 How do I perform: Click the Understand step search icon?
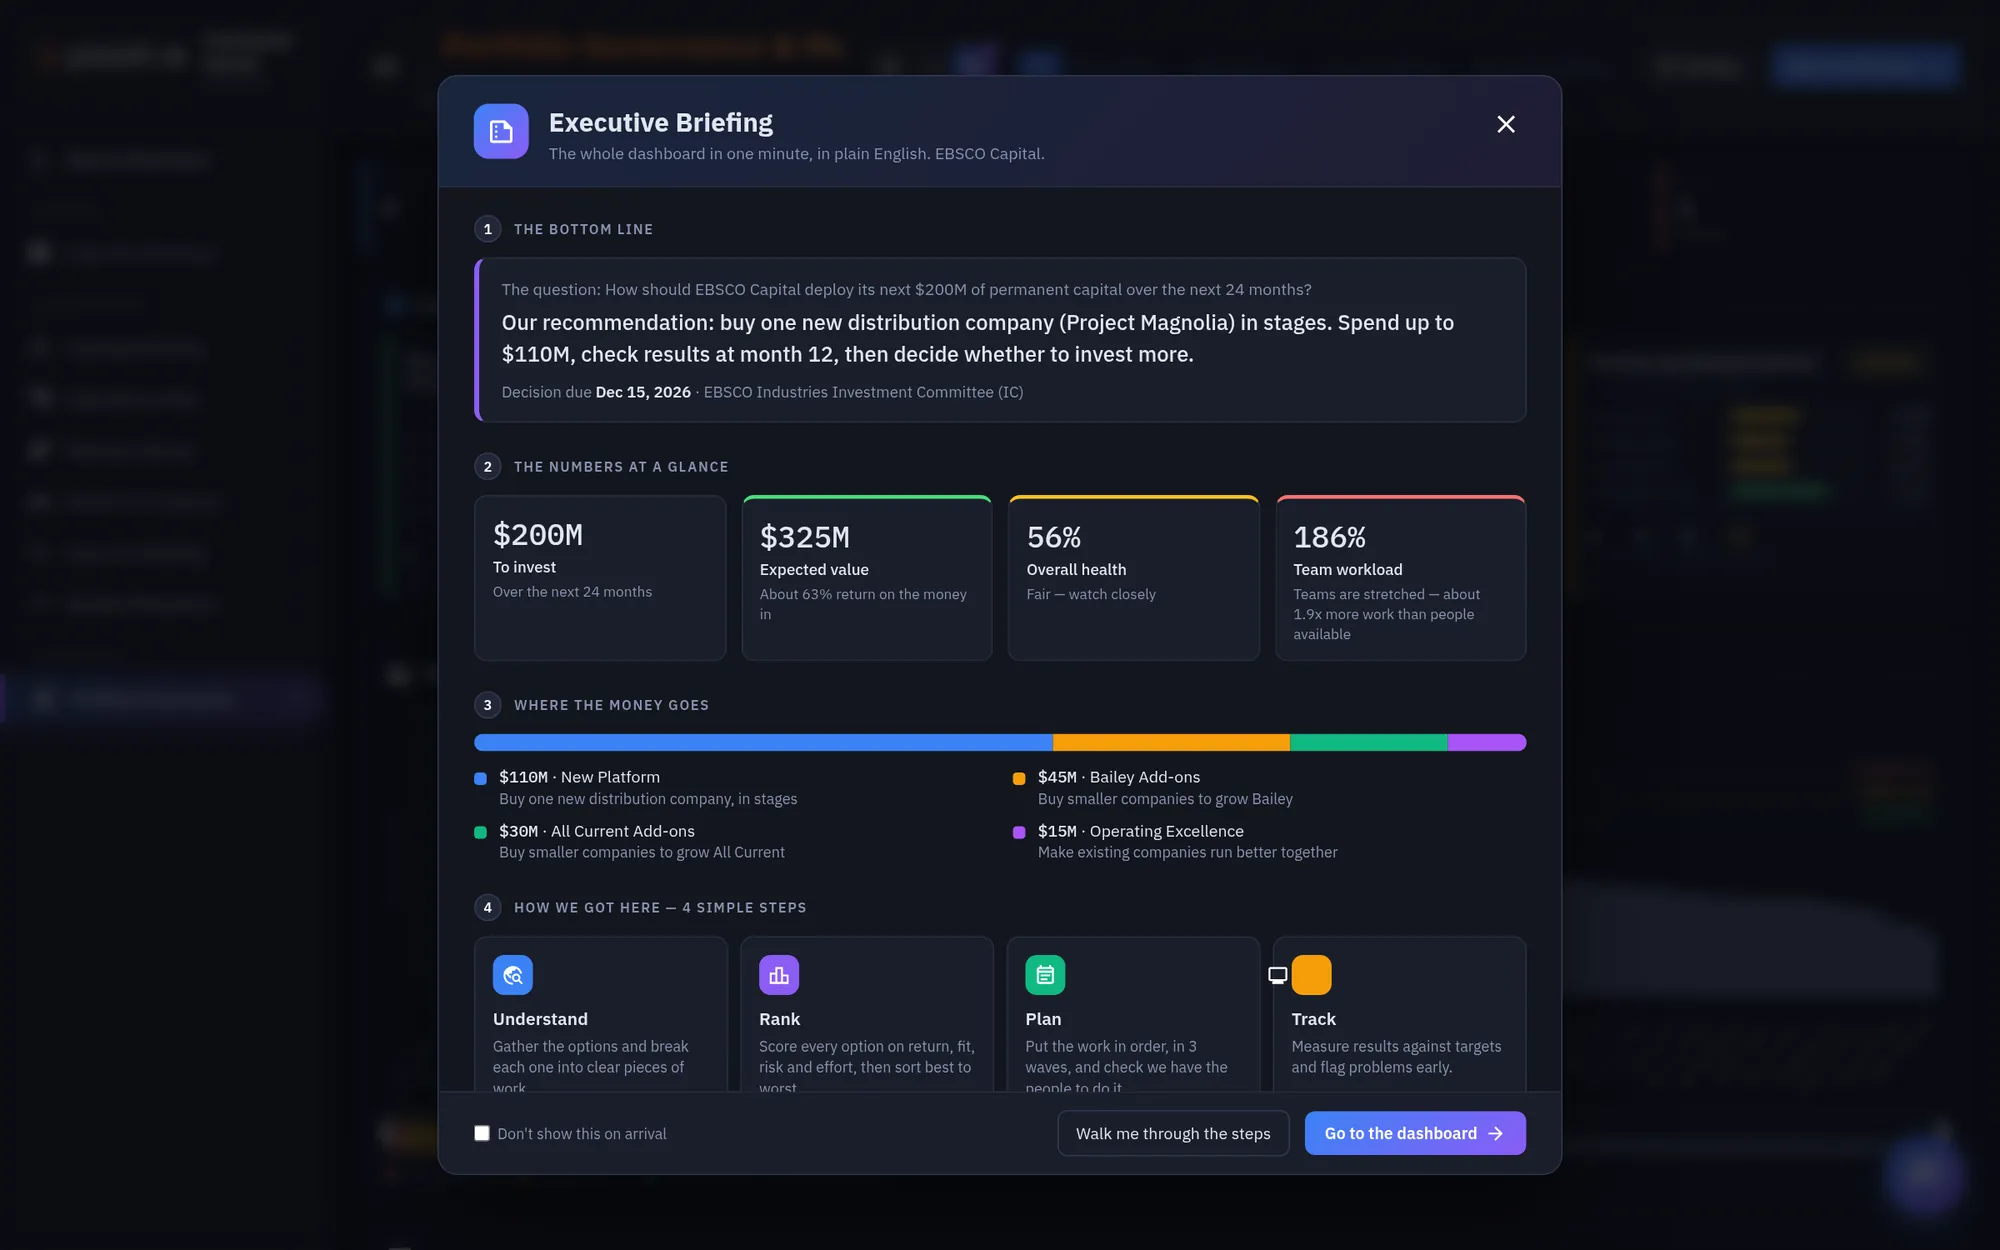point(513,975)
